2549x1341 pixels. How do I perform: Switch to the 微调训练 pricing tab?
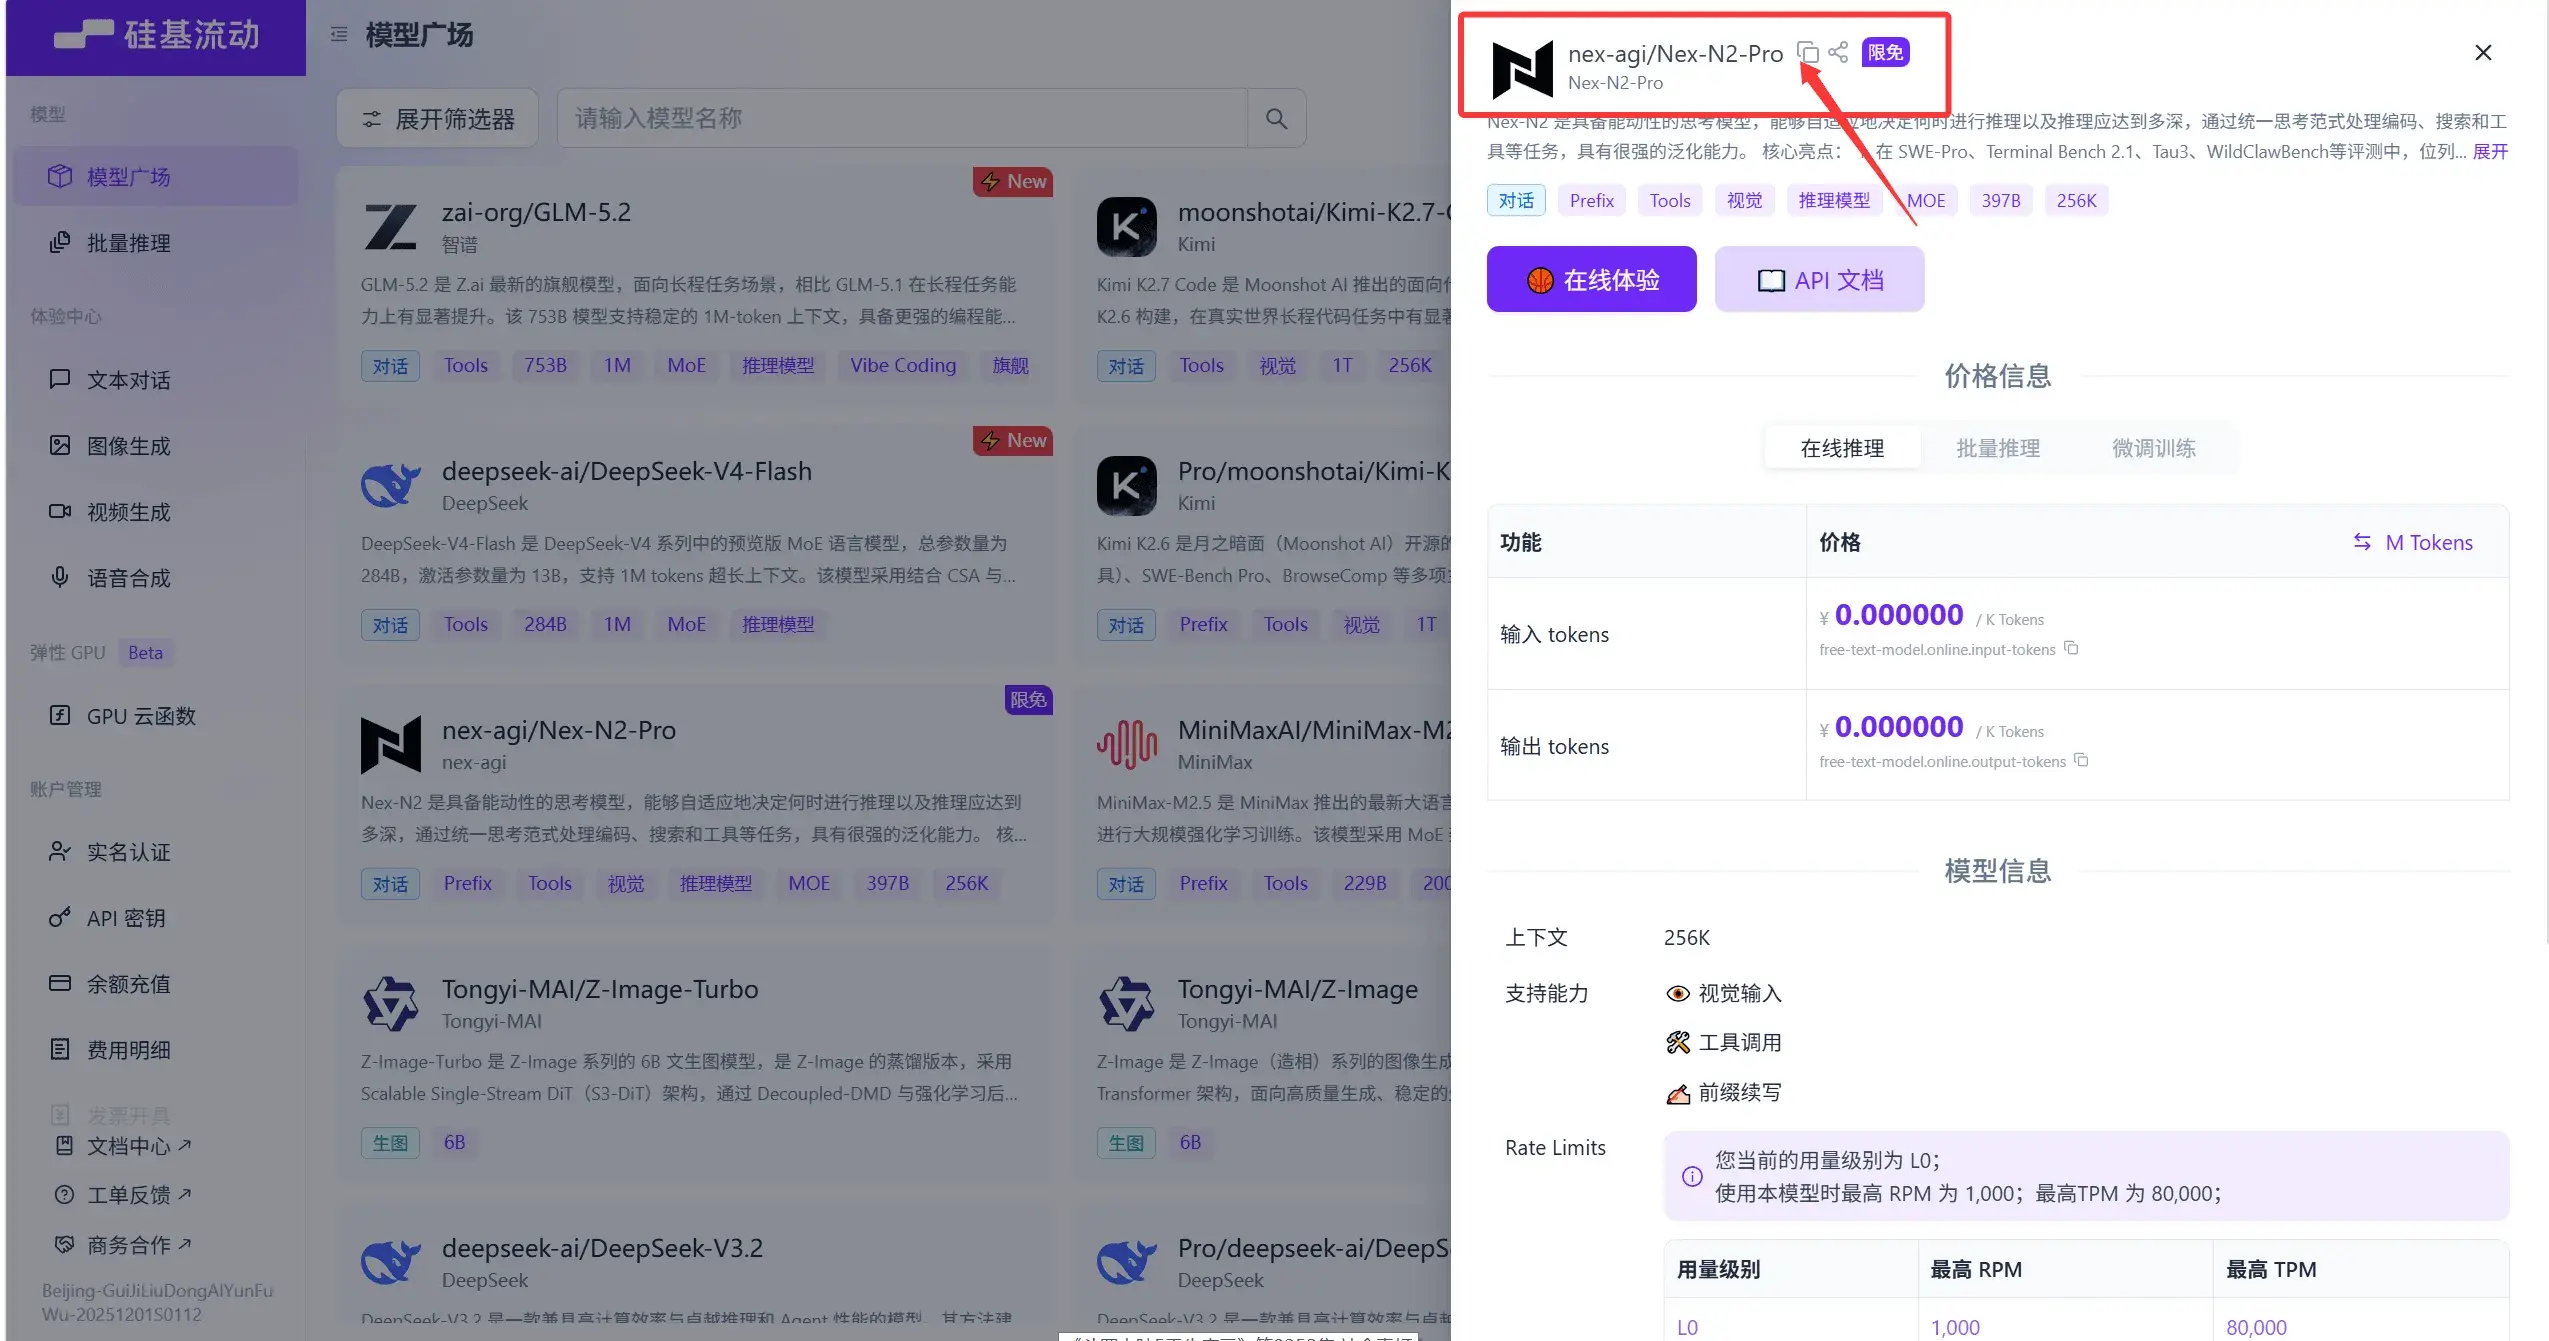2154,449
